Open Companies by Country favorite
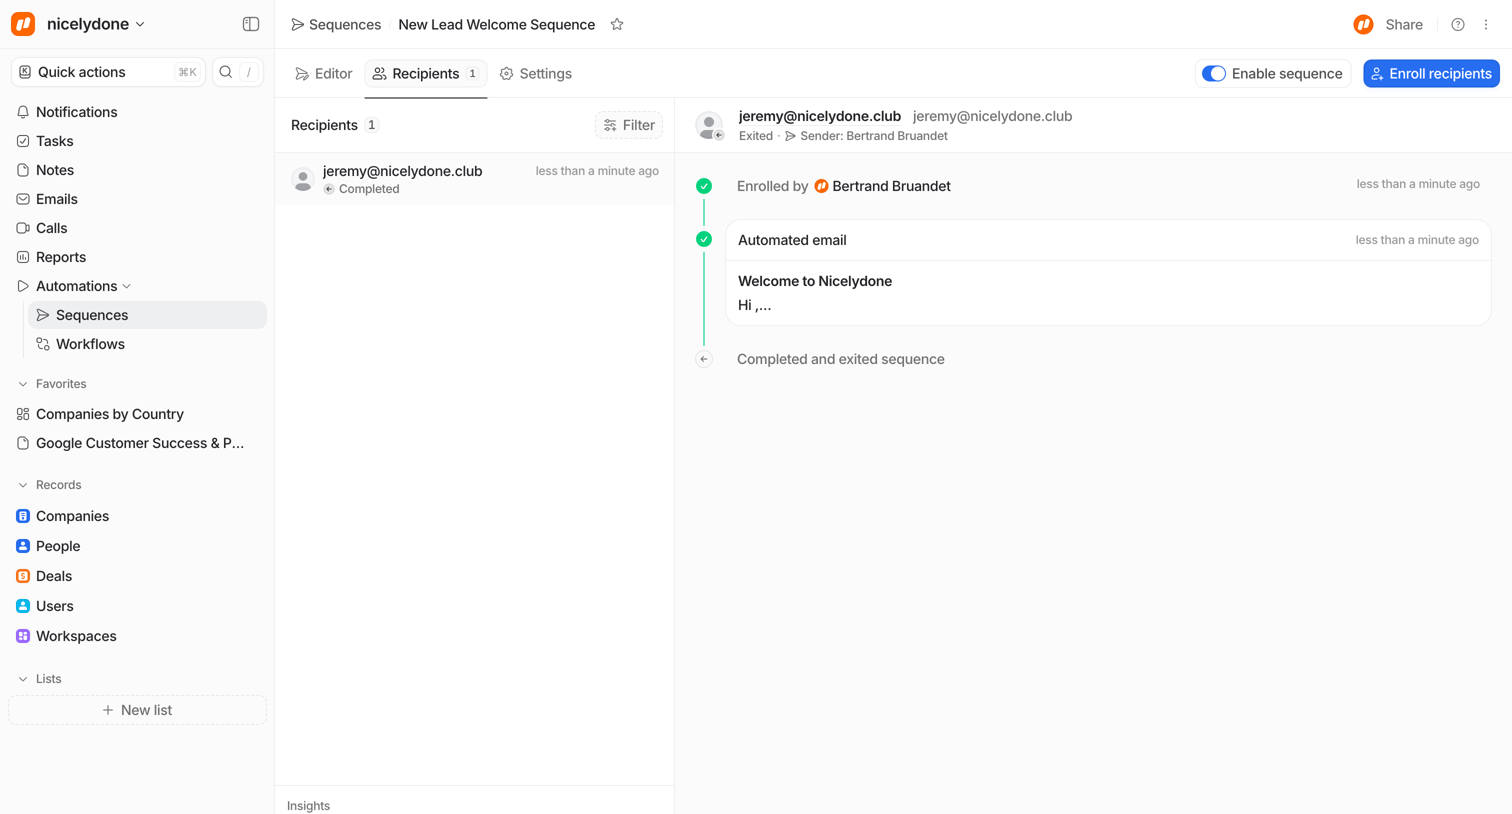 pyautogui.click(x=138, y=414)
